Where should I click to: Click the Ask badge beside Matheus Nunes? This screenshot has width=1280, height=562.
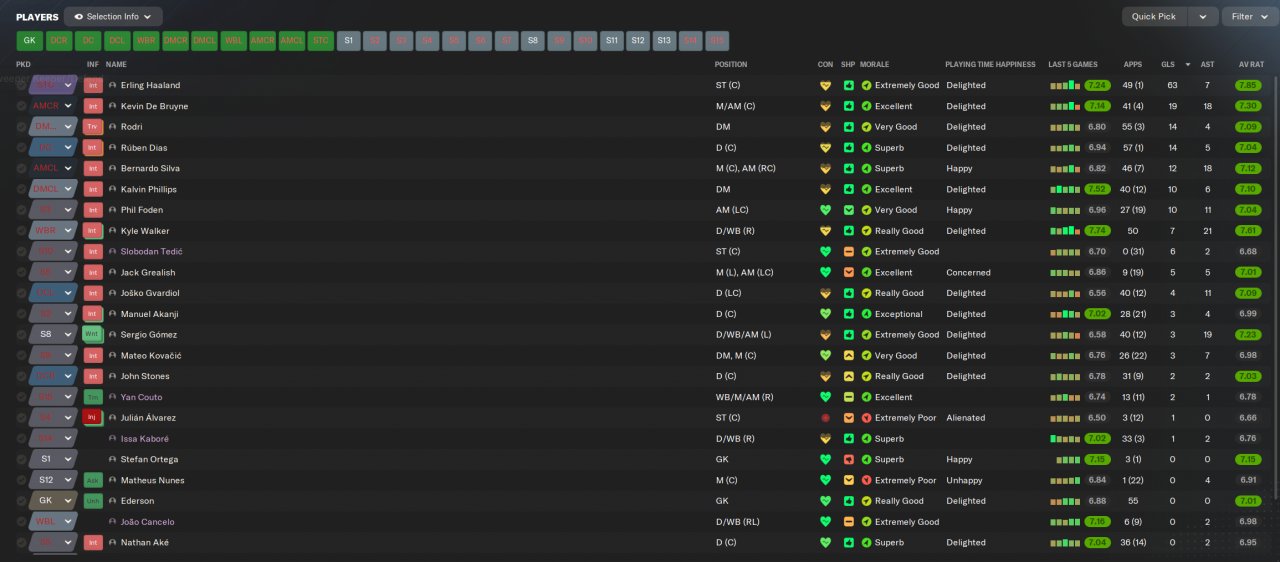[x=93, y=480]
